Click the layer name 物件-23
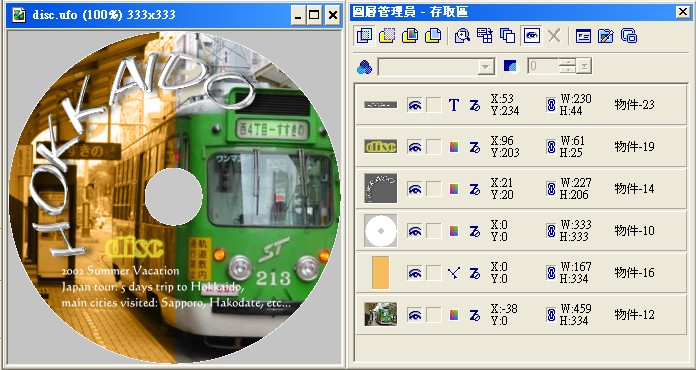696x370 pixels. click(x=634, y=105)
